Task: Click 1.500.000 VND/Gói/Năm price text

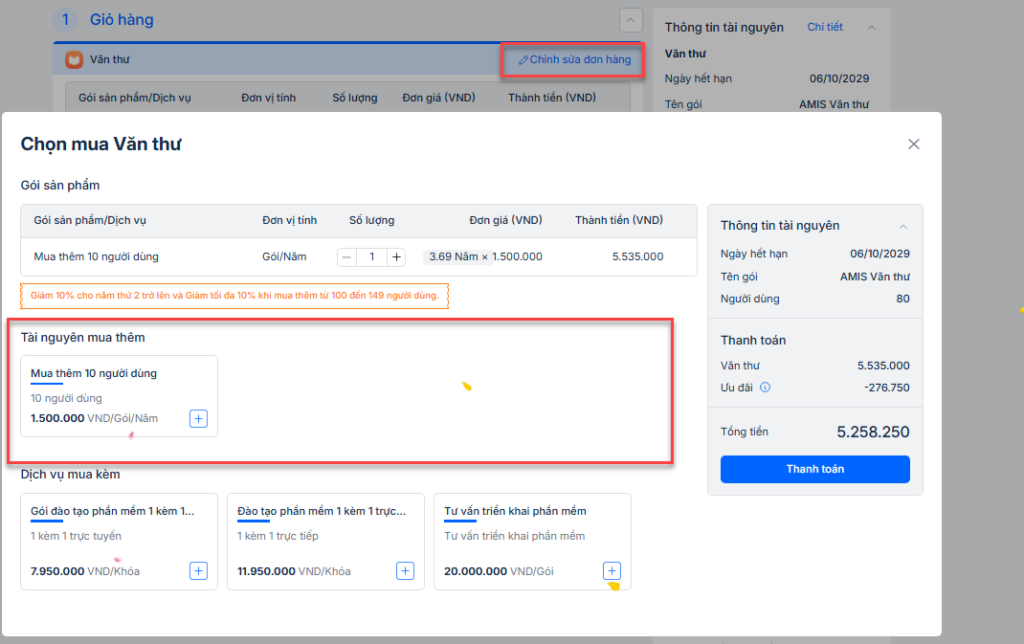Action: pos(94,418)
